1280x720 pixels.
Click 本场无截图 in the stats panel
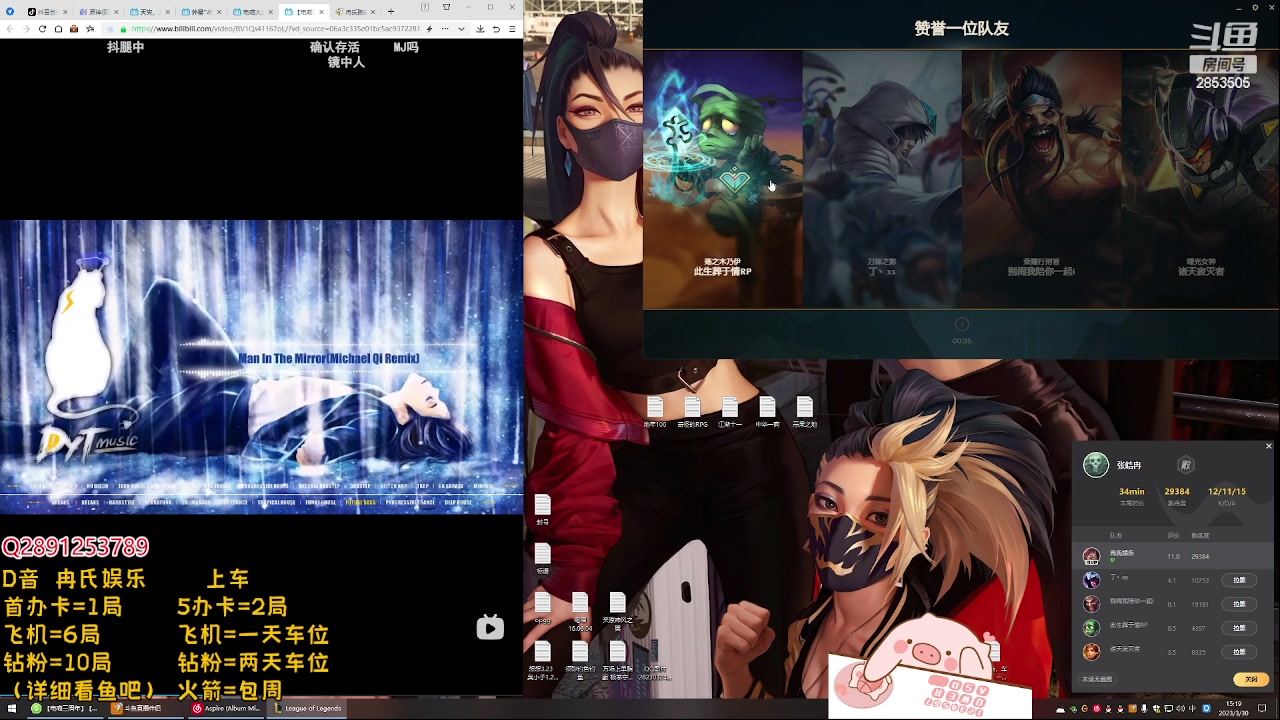coord(1097,679)
